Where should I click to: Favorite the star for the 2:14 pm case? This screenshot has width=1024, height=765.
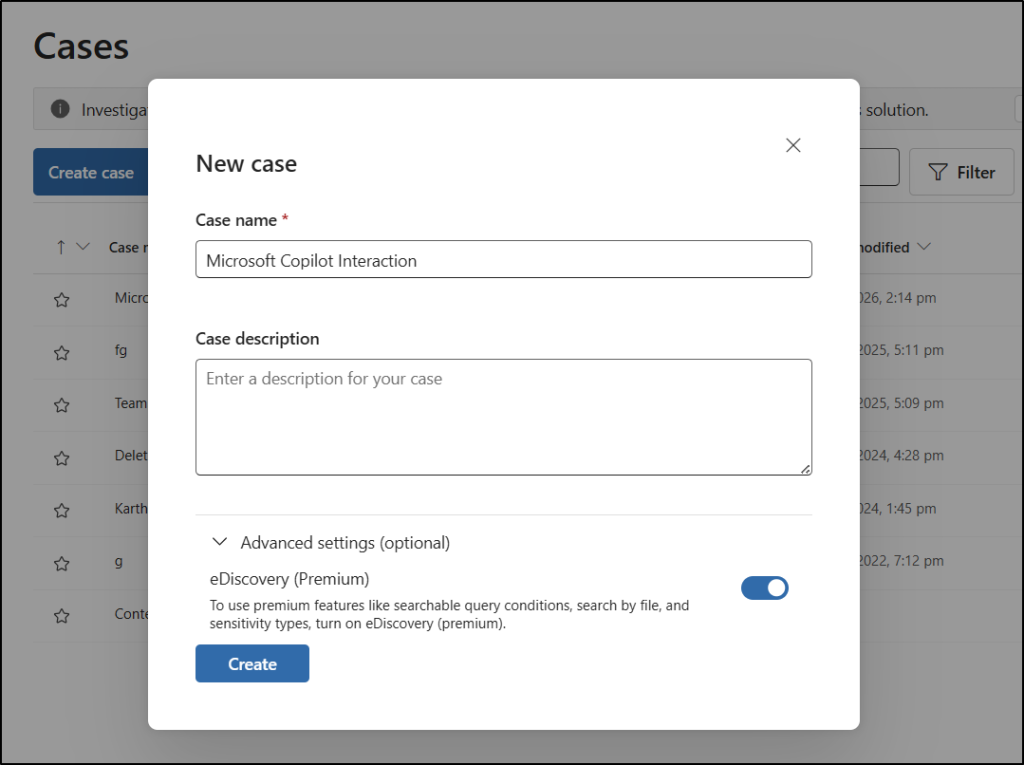pyautogui.click(x=61, y=300)
